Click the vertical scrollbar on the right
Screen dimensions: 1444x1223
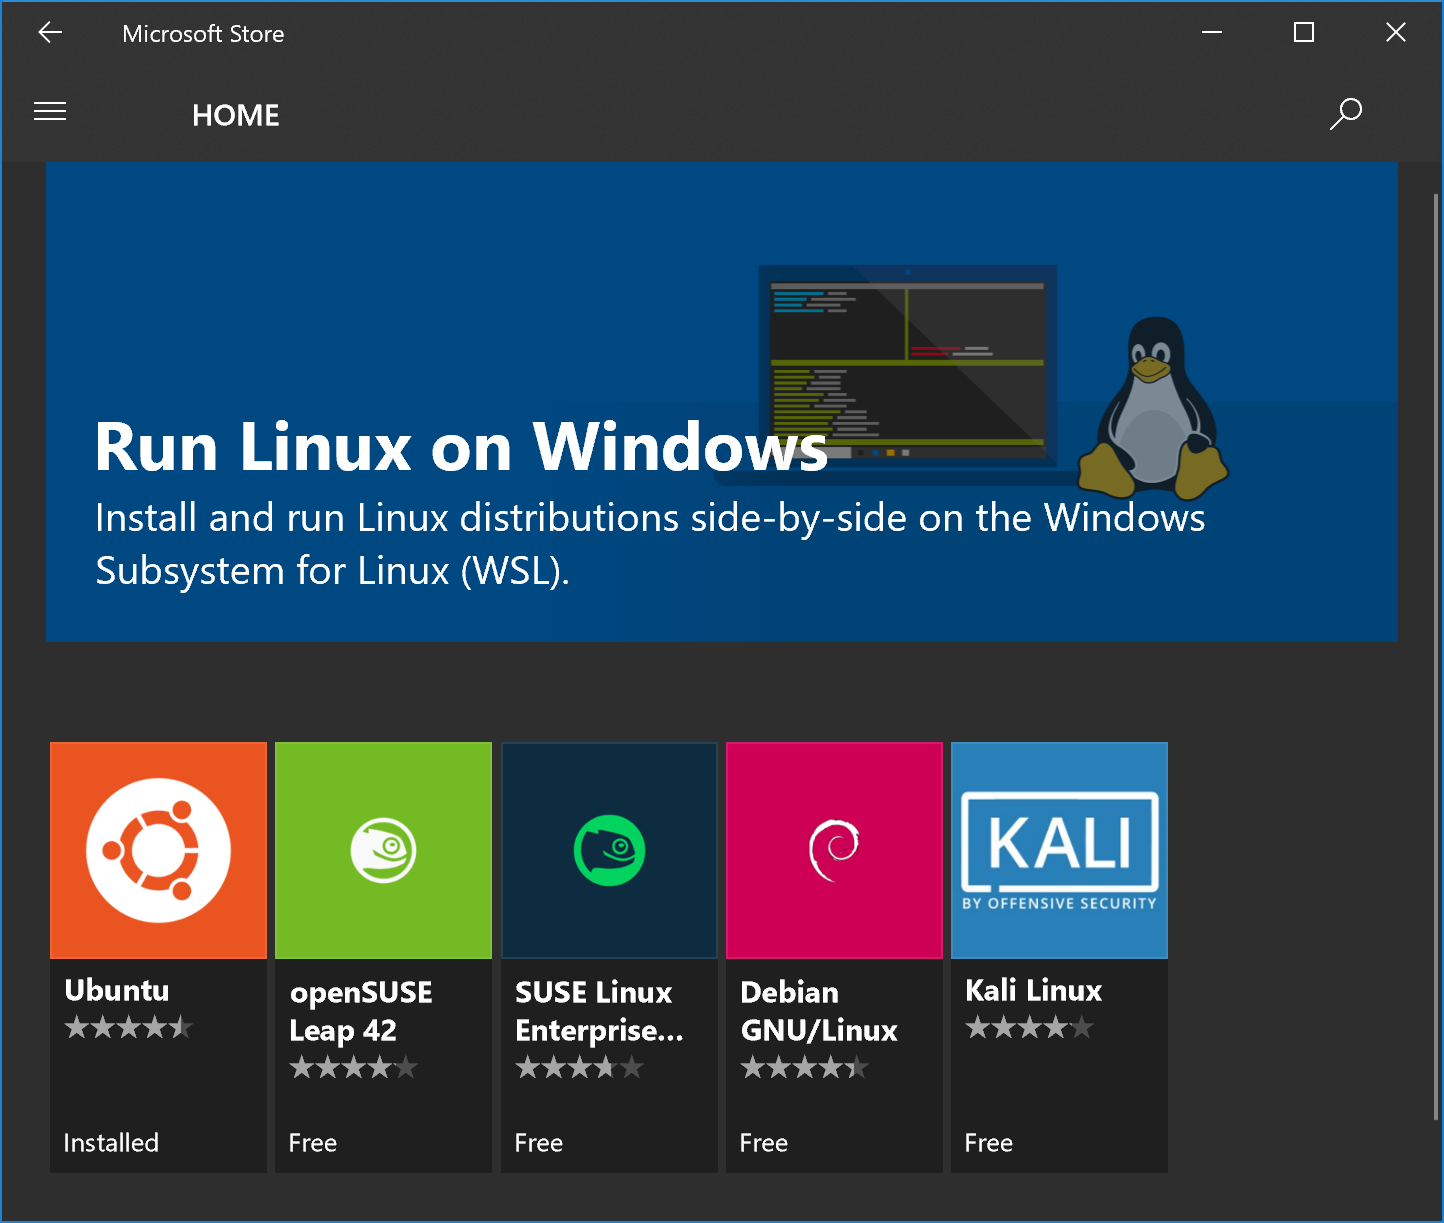(1436, 655)
